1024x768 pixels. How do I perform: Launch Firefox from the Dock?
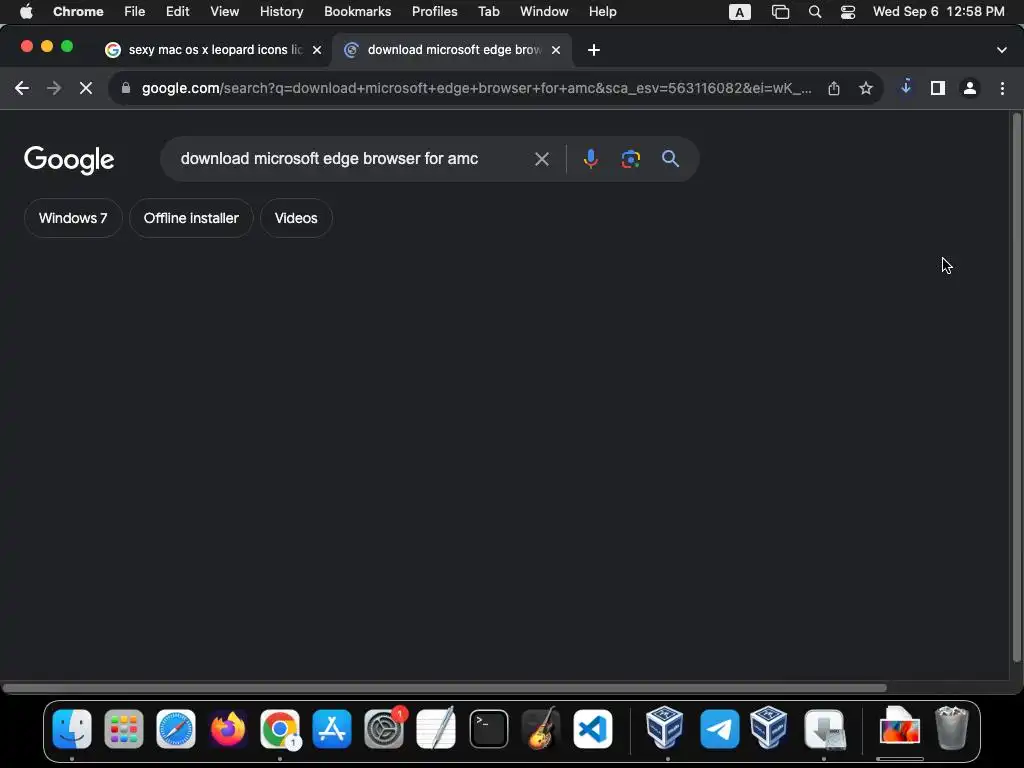pyautogui.click(x=228, y=729)
